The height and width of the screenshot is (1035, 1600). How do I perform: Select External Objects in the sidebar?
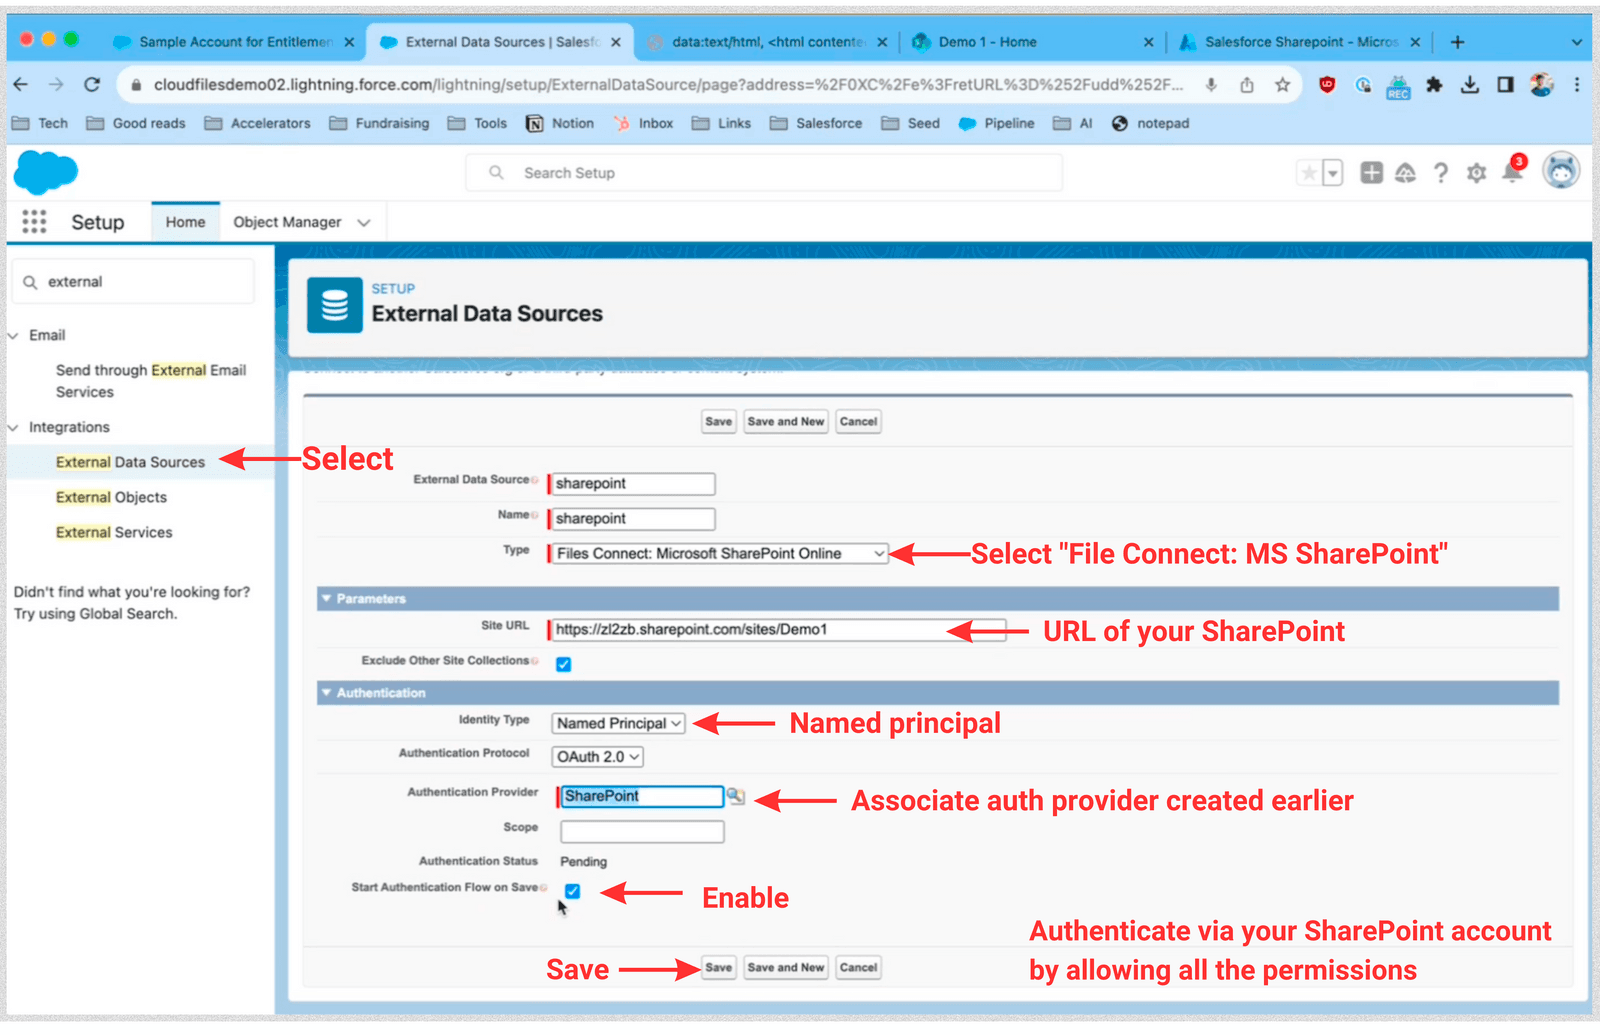click(x=111, y=497)
